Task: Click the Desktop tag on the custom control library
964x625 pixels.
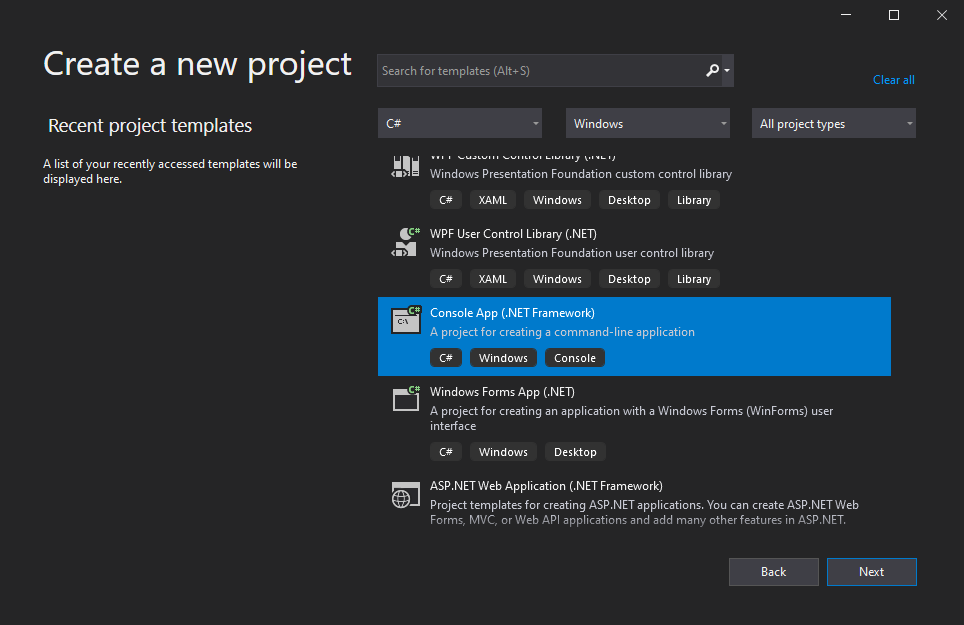Action: pyautogui.click(x=630, y=200)
